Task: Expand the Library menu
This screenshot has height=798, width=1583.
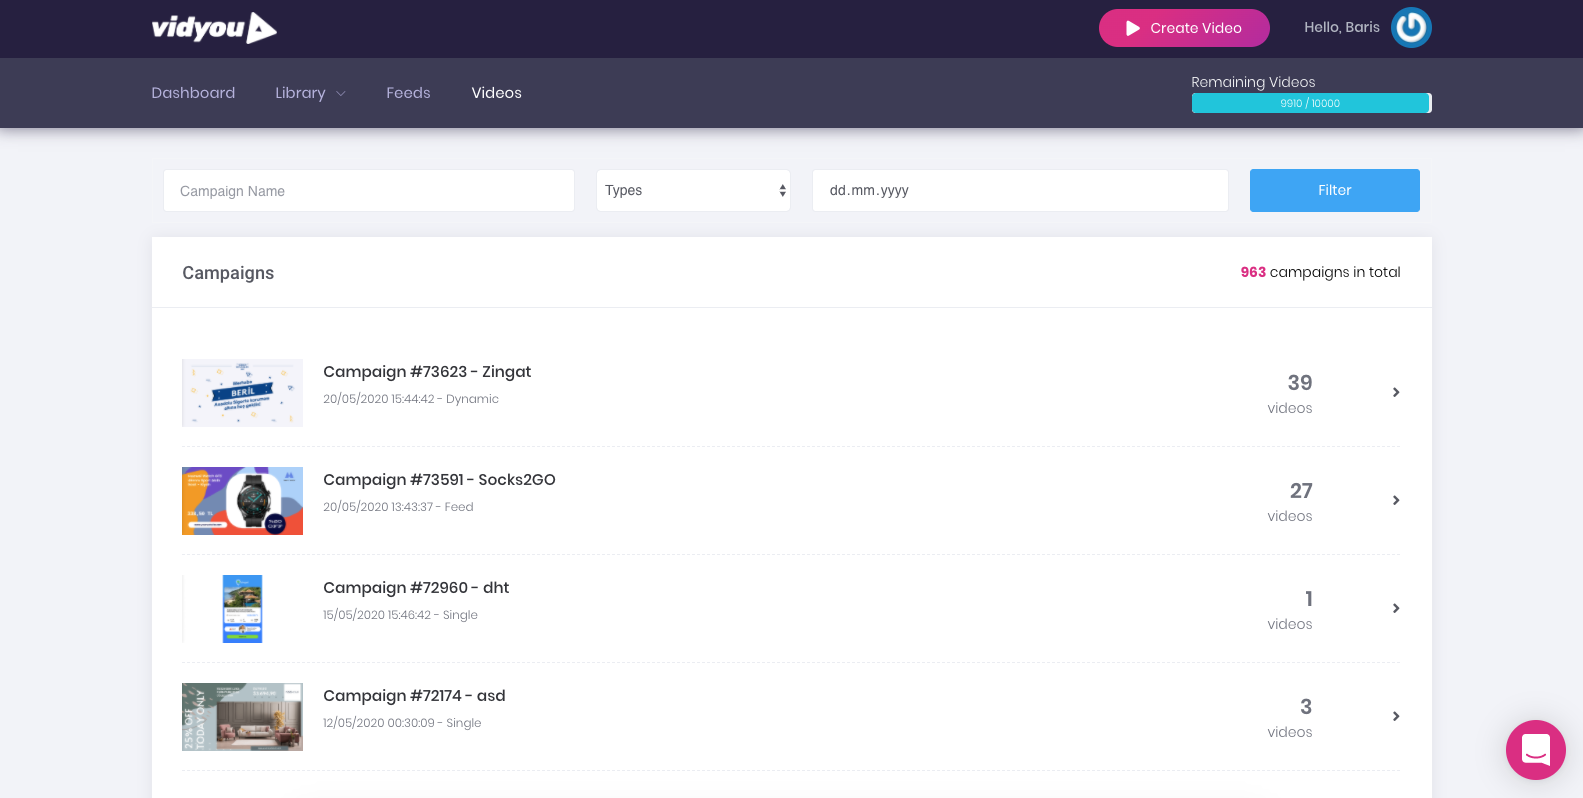Action: pos(310,93)
